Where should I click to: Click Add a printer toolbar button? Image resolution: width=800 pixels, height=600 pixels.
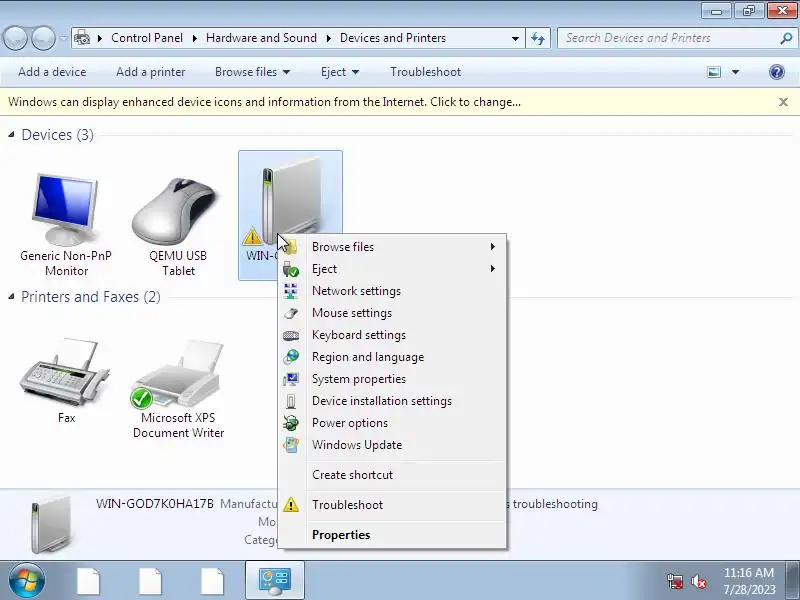[x=151, y=72]
